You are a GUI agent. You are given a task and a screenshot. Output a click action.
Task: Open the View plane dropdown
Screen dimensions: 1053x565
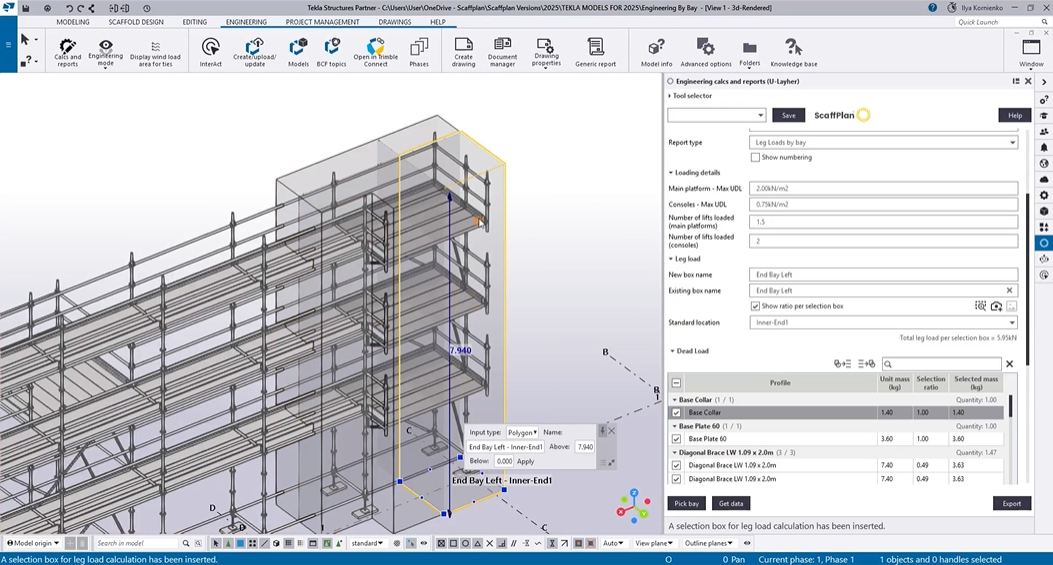click(653, 543)
